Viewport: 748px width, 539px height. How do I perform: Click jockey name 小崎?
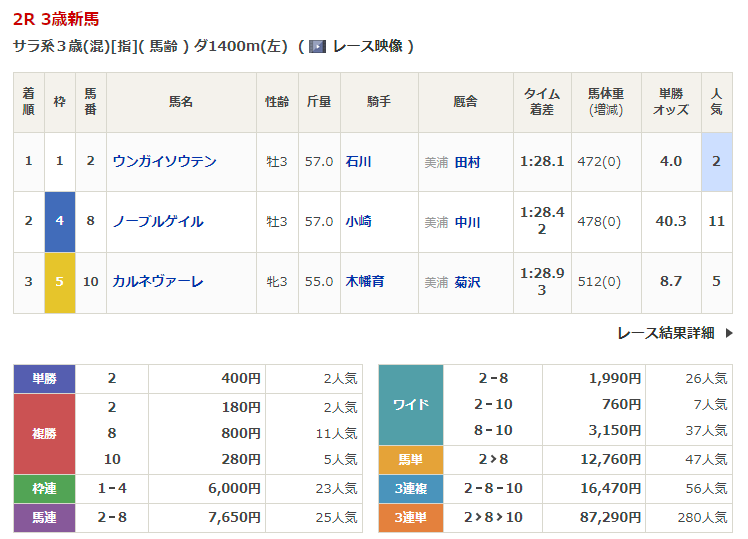coord(358,222)
